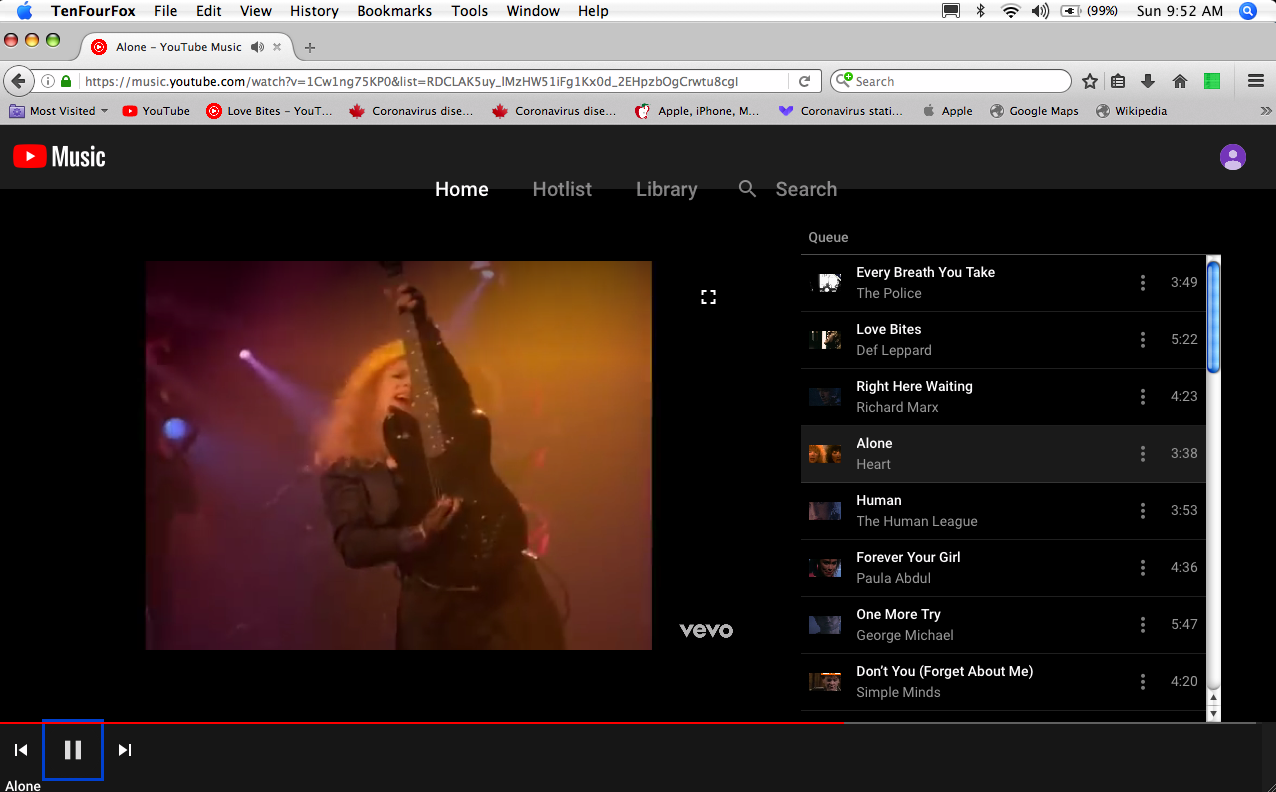Click the green extension icon in toolbar

click(1212, 82)
